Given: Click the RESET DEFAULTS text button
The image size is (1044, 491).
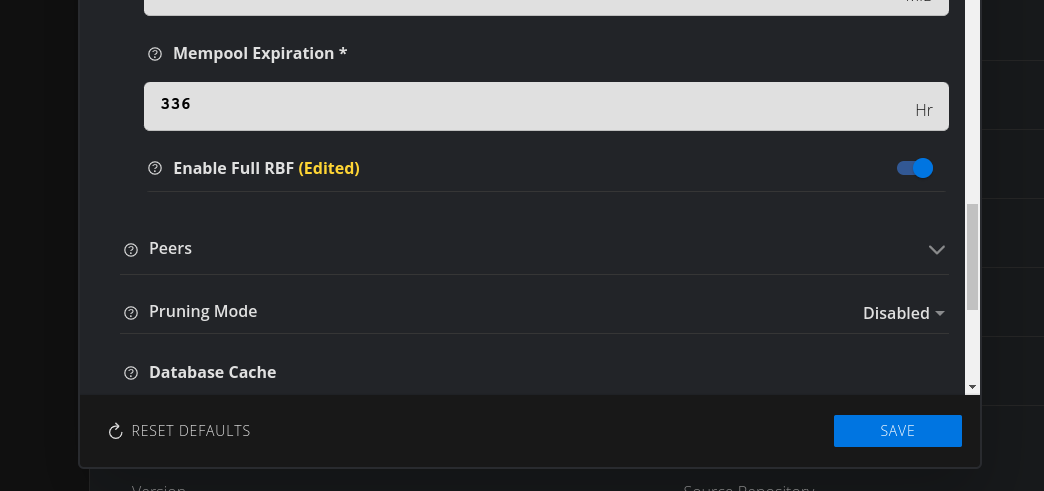Looking at the screenshot, I should (191, 431).
